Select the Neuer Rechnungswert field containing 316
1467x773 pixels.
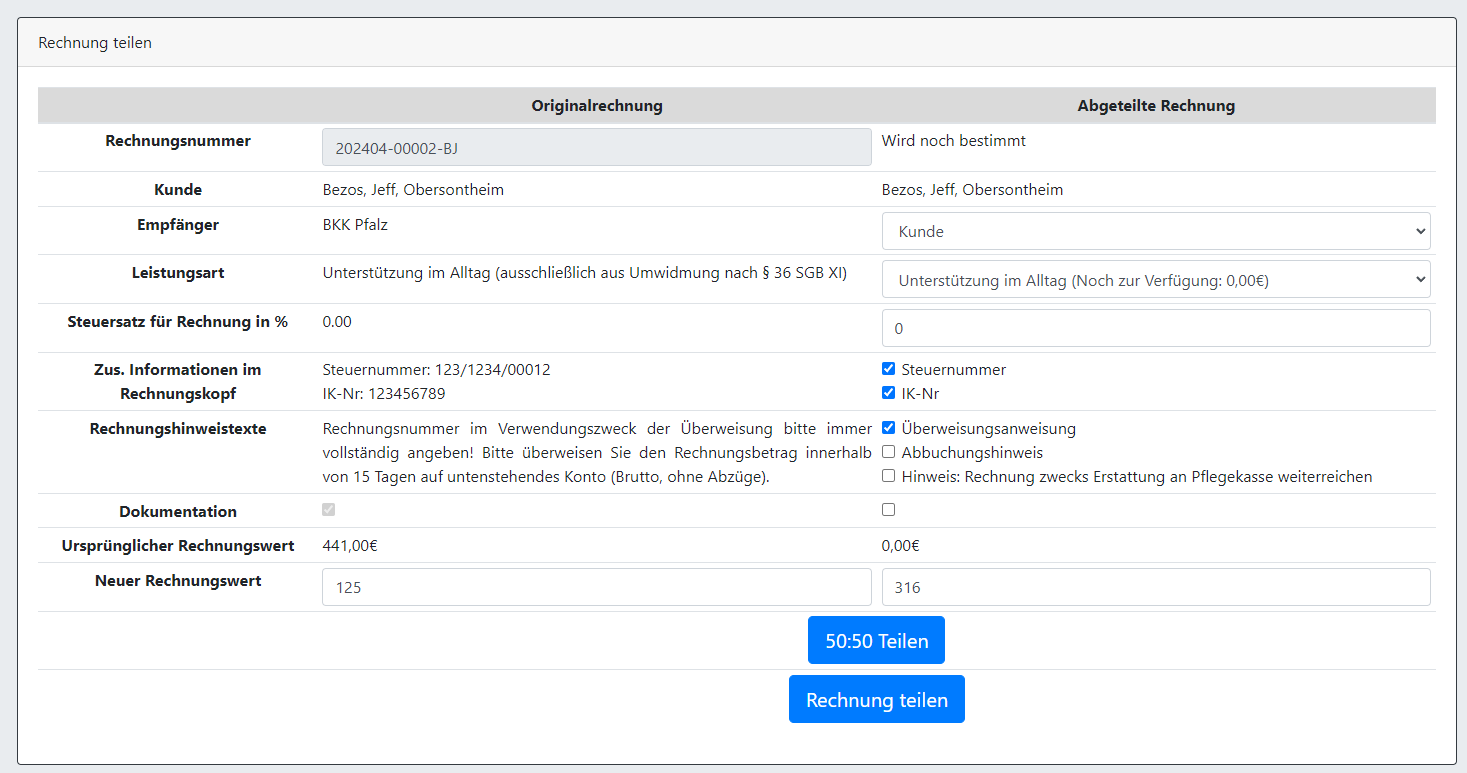(1155, 587)
